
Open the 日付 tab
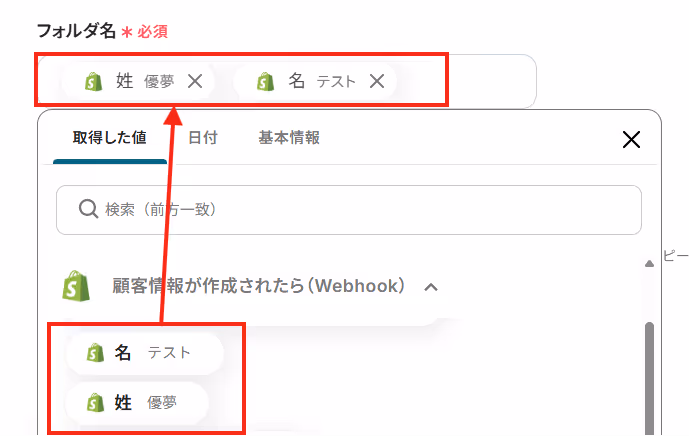203,138
